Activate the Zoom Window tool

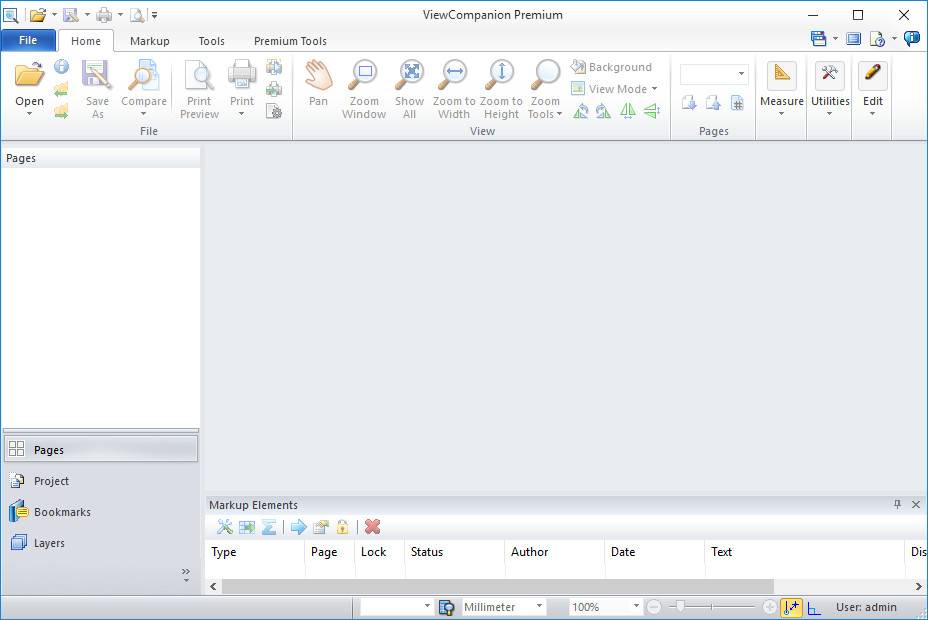pos(363,87)
